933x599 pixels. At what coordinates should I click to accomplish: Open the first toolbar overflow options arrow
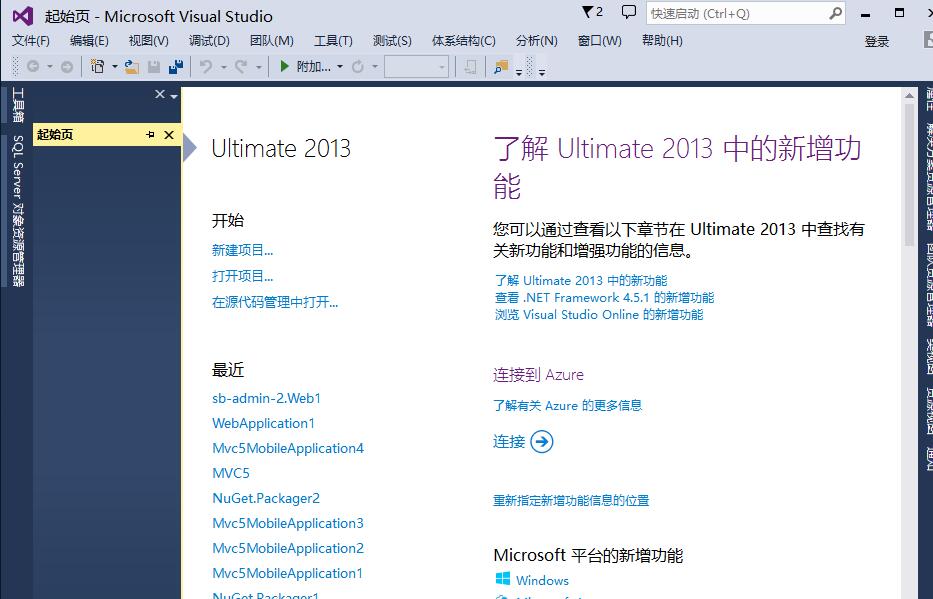[x=518, y=71]
